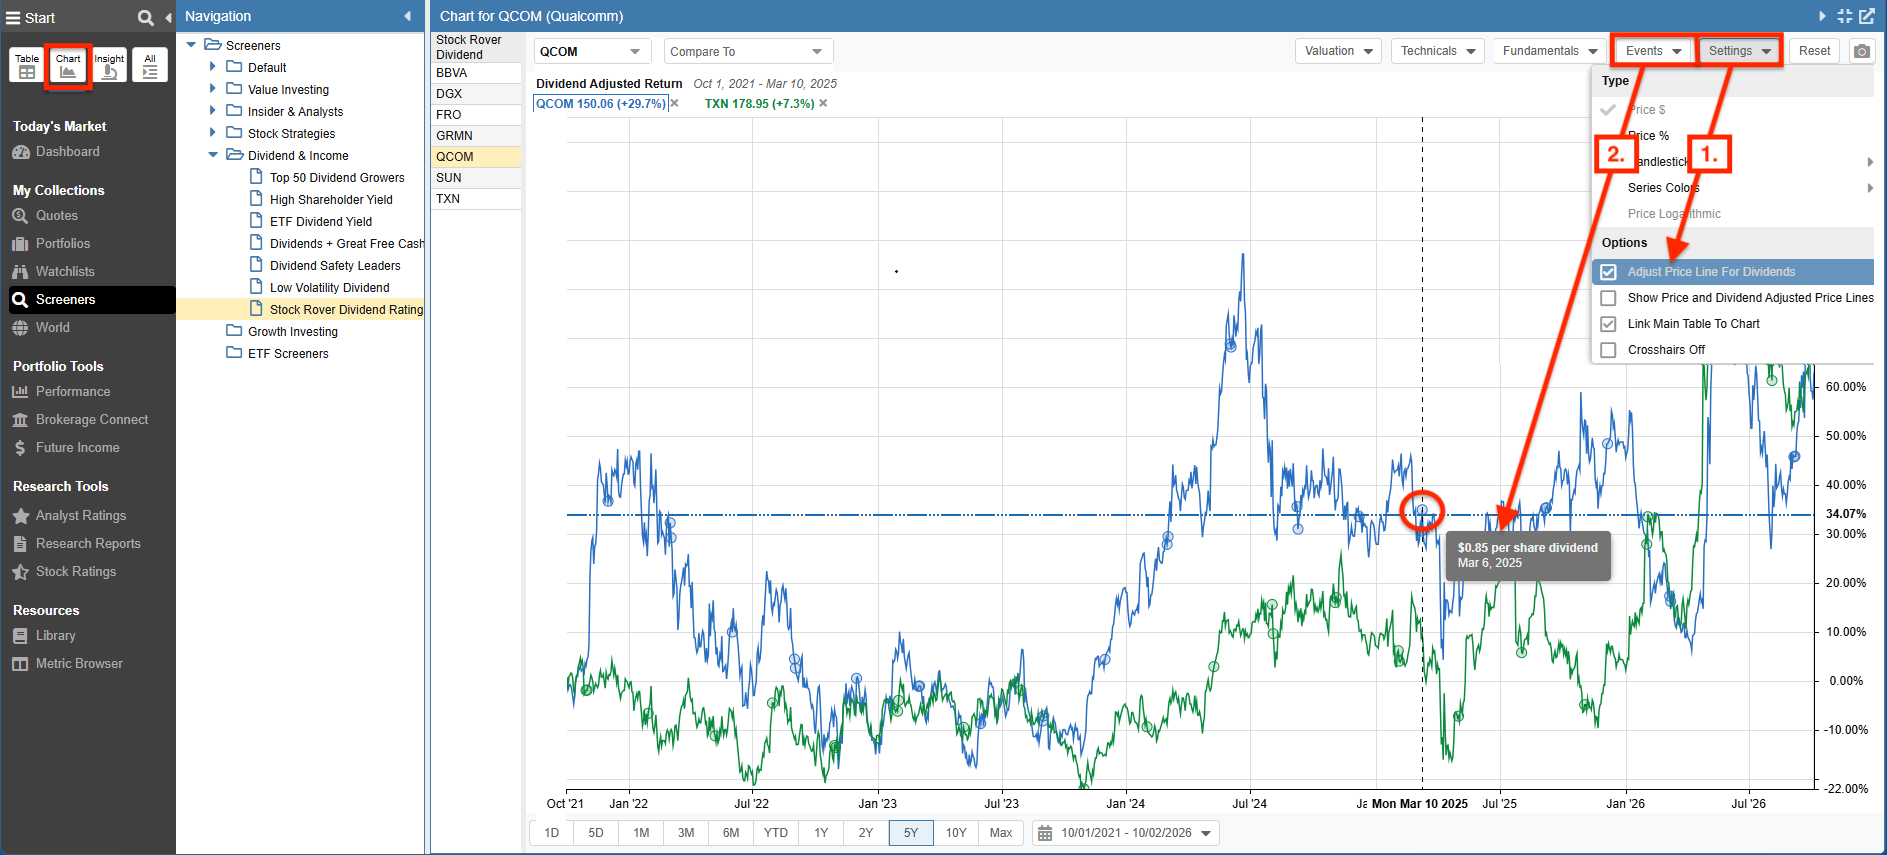Expand the Technicals dropdown
The height and width of the screenshot is (855, 1887).
1437,51
